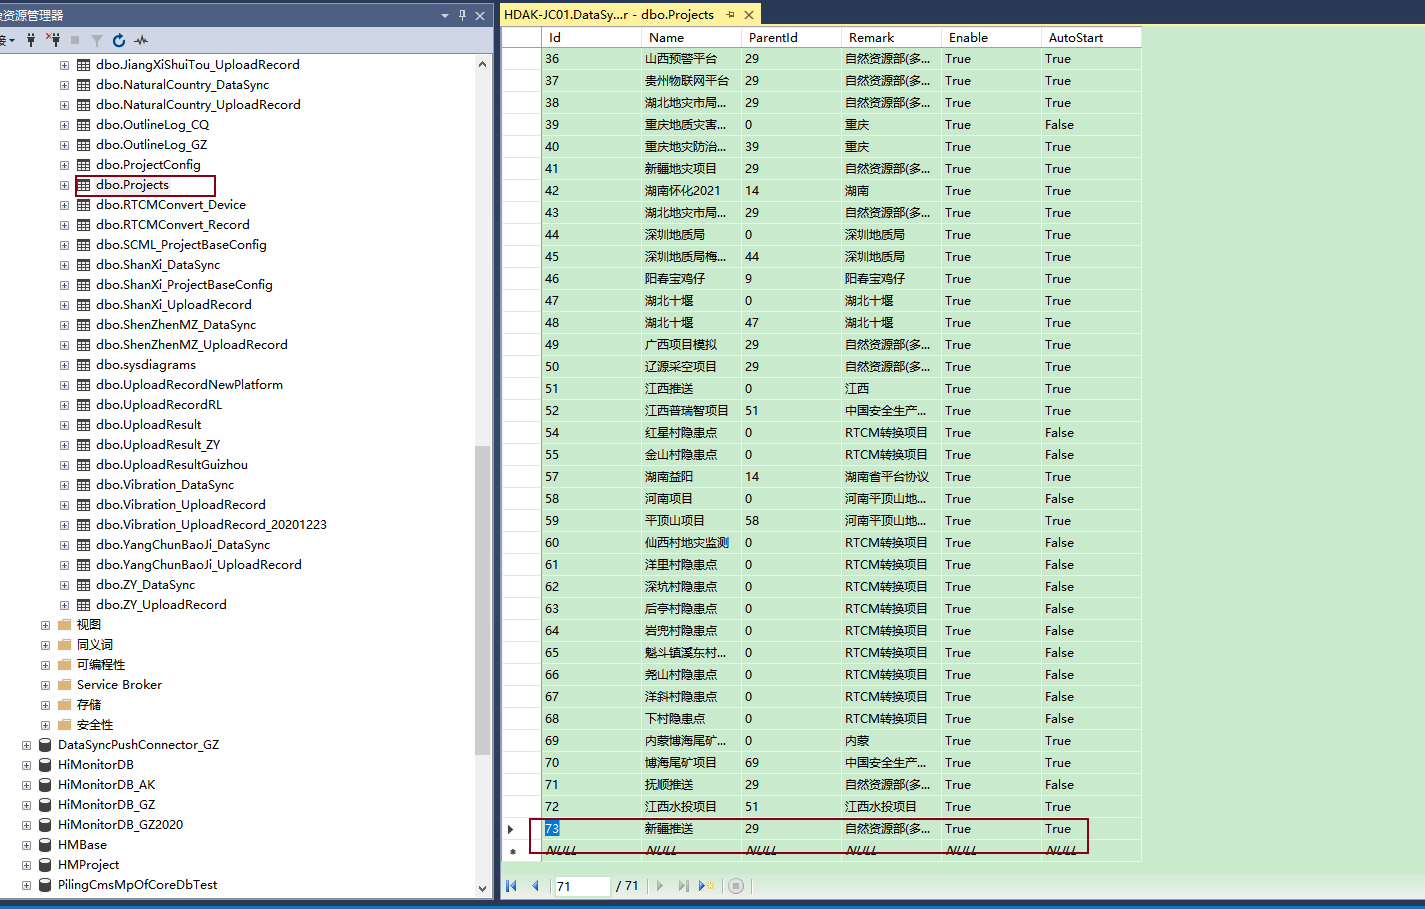Image resolution: width=1425 pixels, height=909 pixels.
Task: Expand the dbo.Projects table node
Action: 64,185
